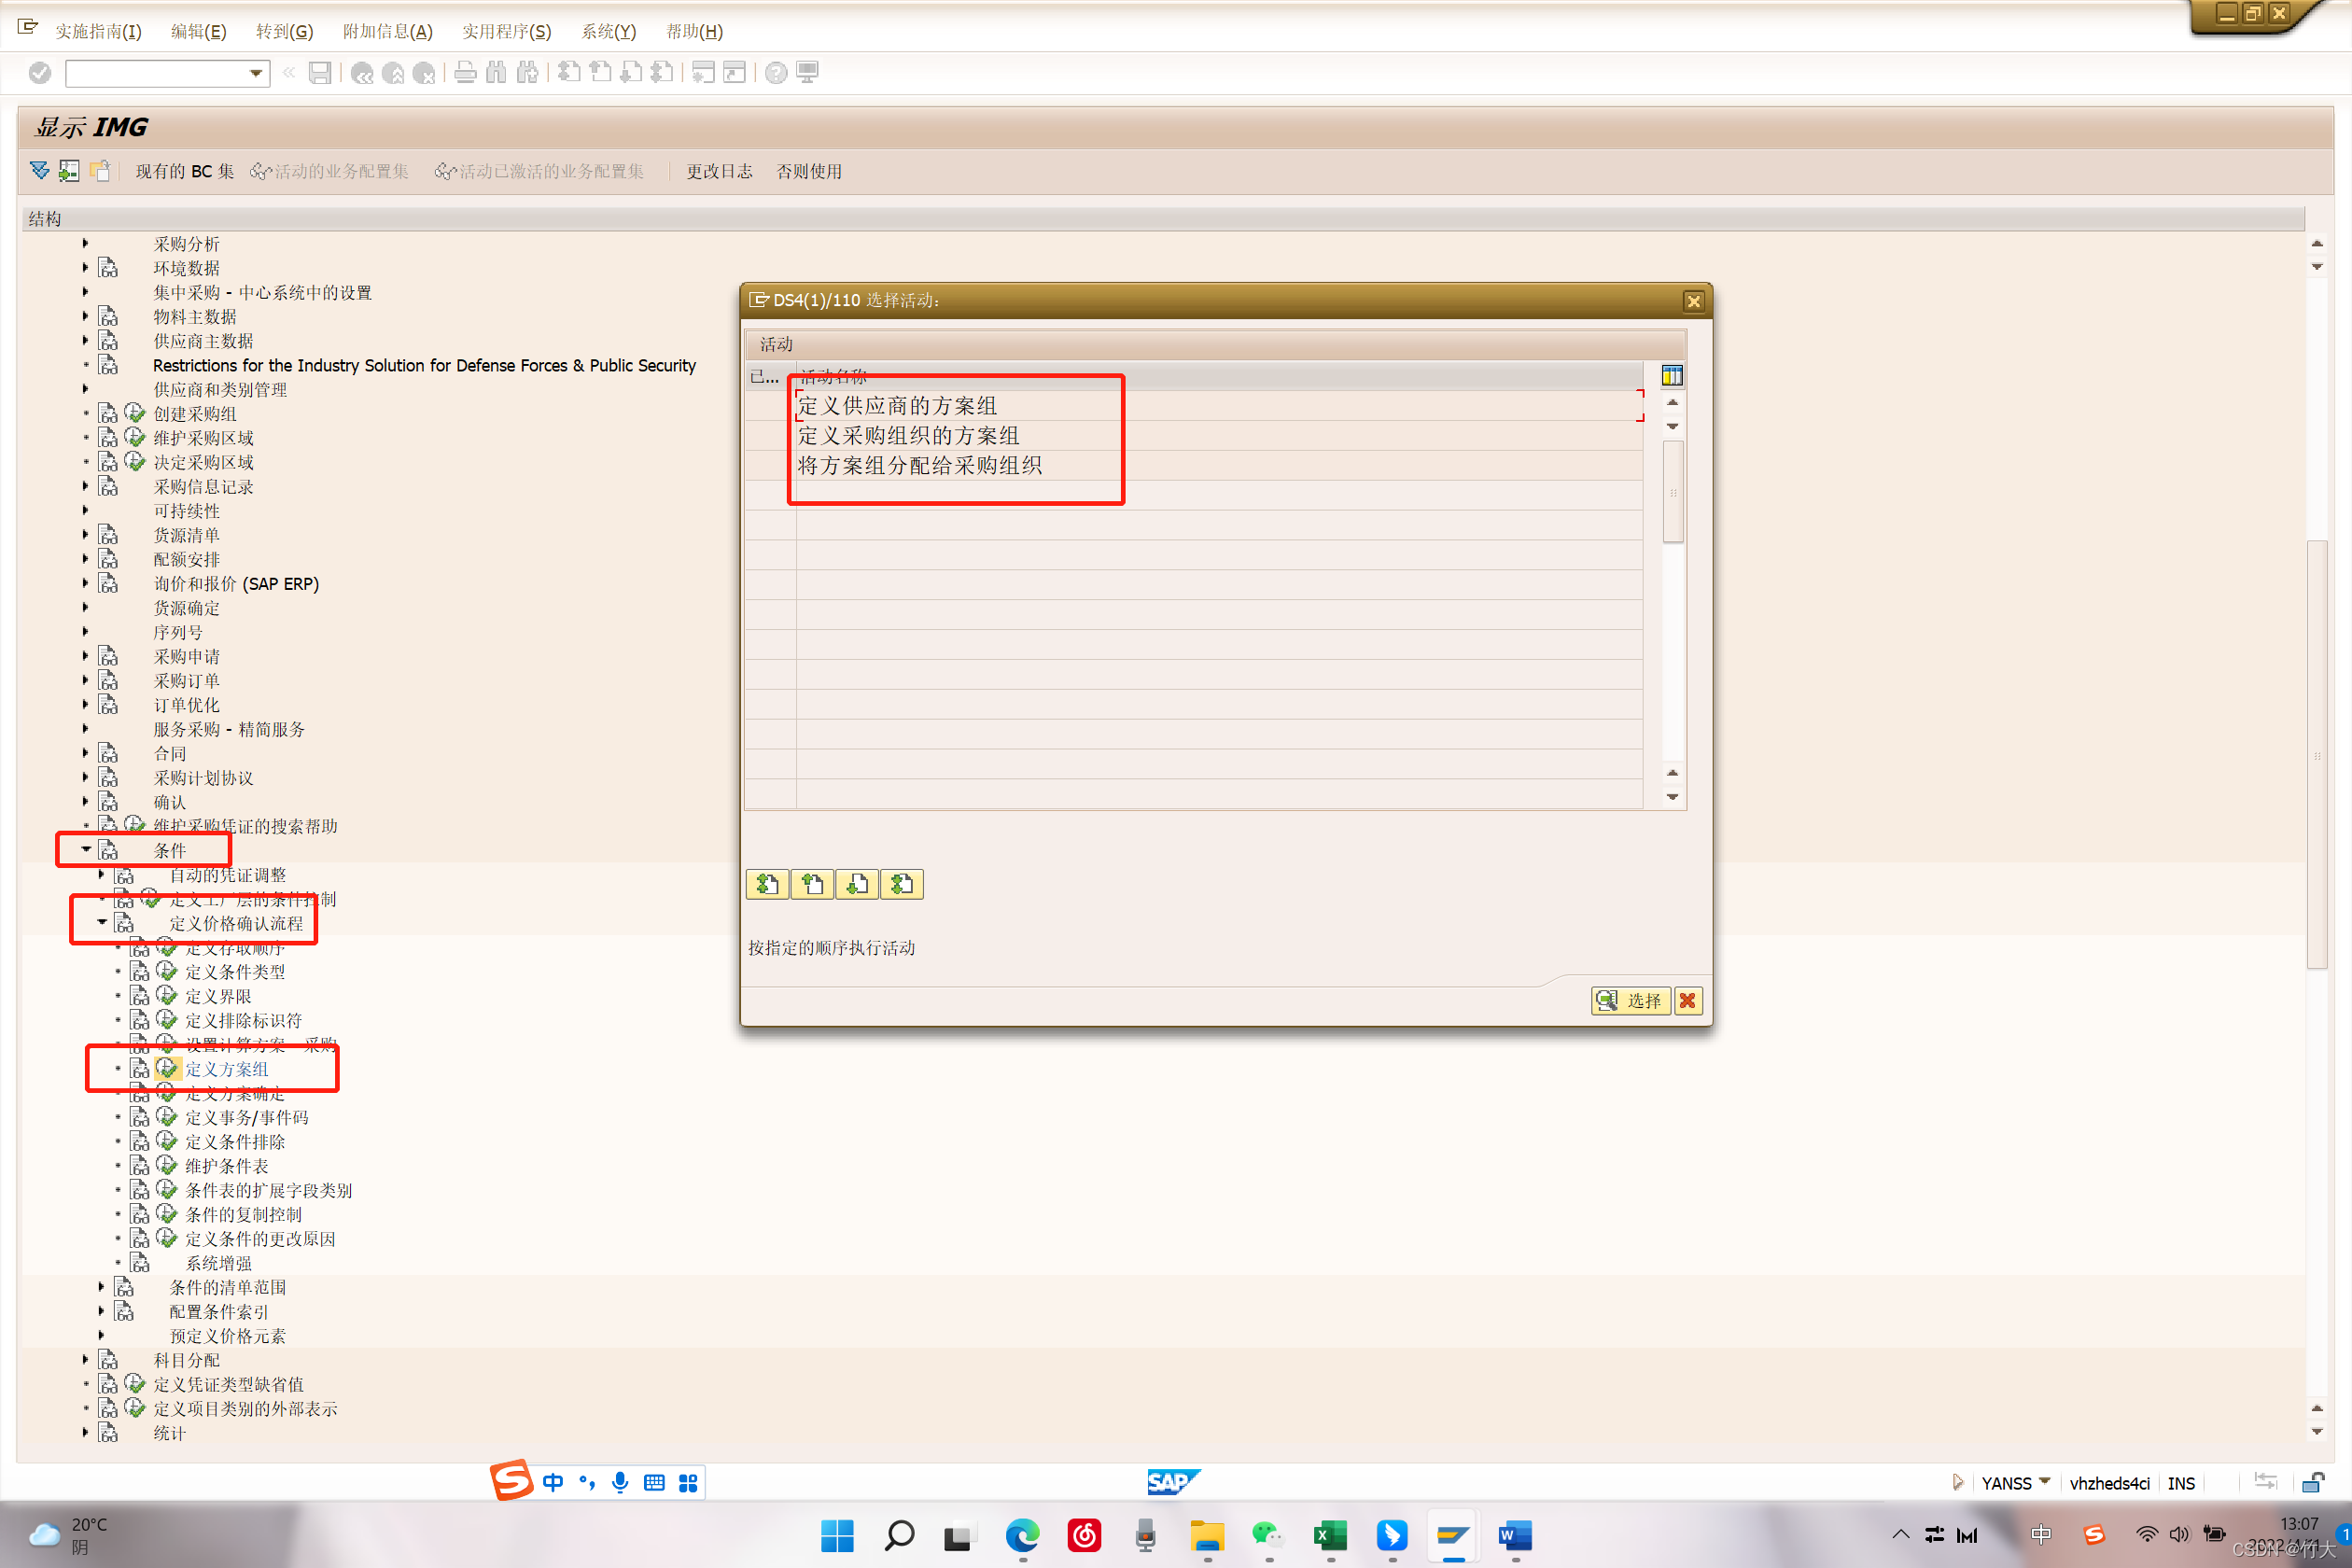Expand the 采购订单 tree node
Image resolution: width=2352 pixels, height=1568 pixels.
pos(85,680)
